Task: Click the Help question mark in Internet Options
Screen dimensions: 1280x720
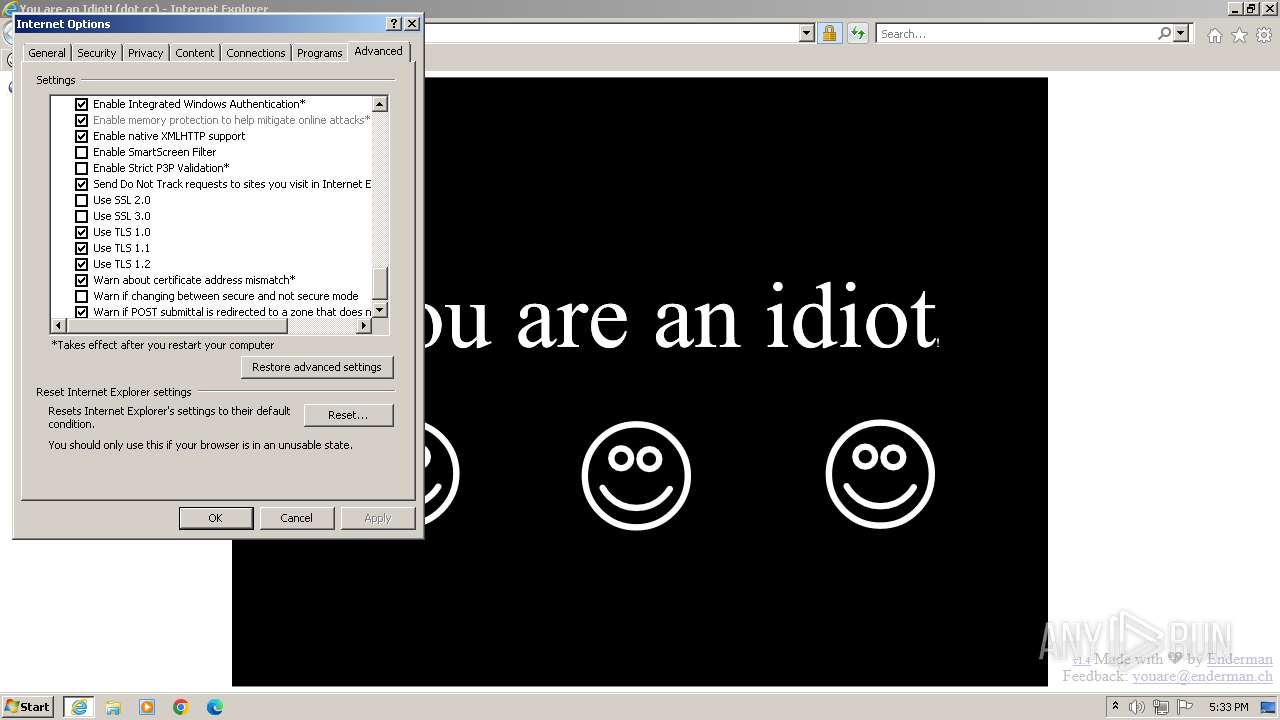Action: click(394, 24)
